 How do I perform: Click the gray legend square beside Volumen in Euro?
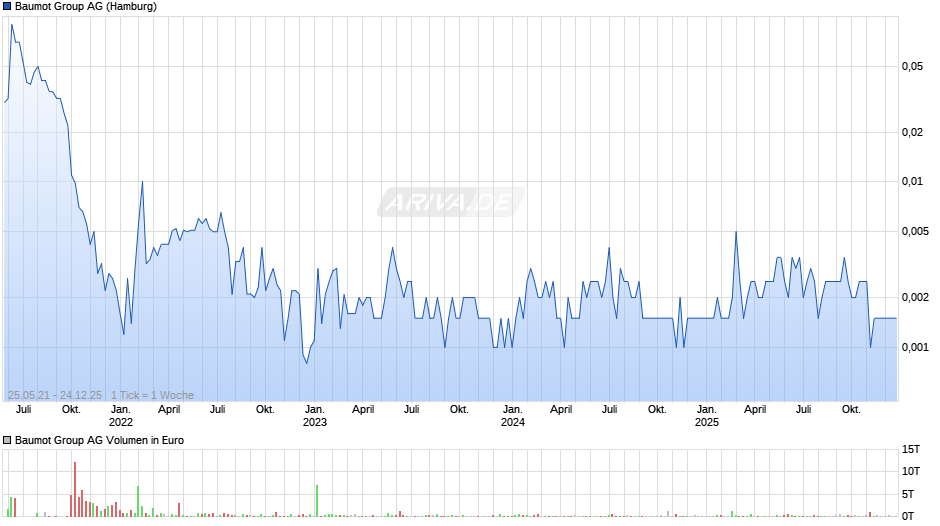click(7, 440)
